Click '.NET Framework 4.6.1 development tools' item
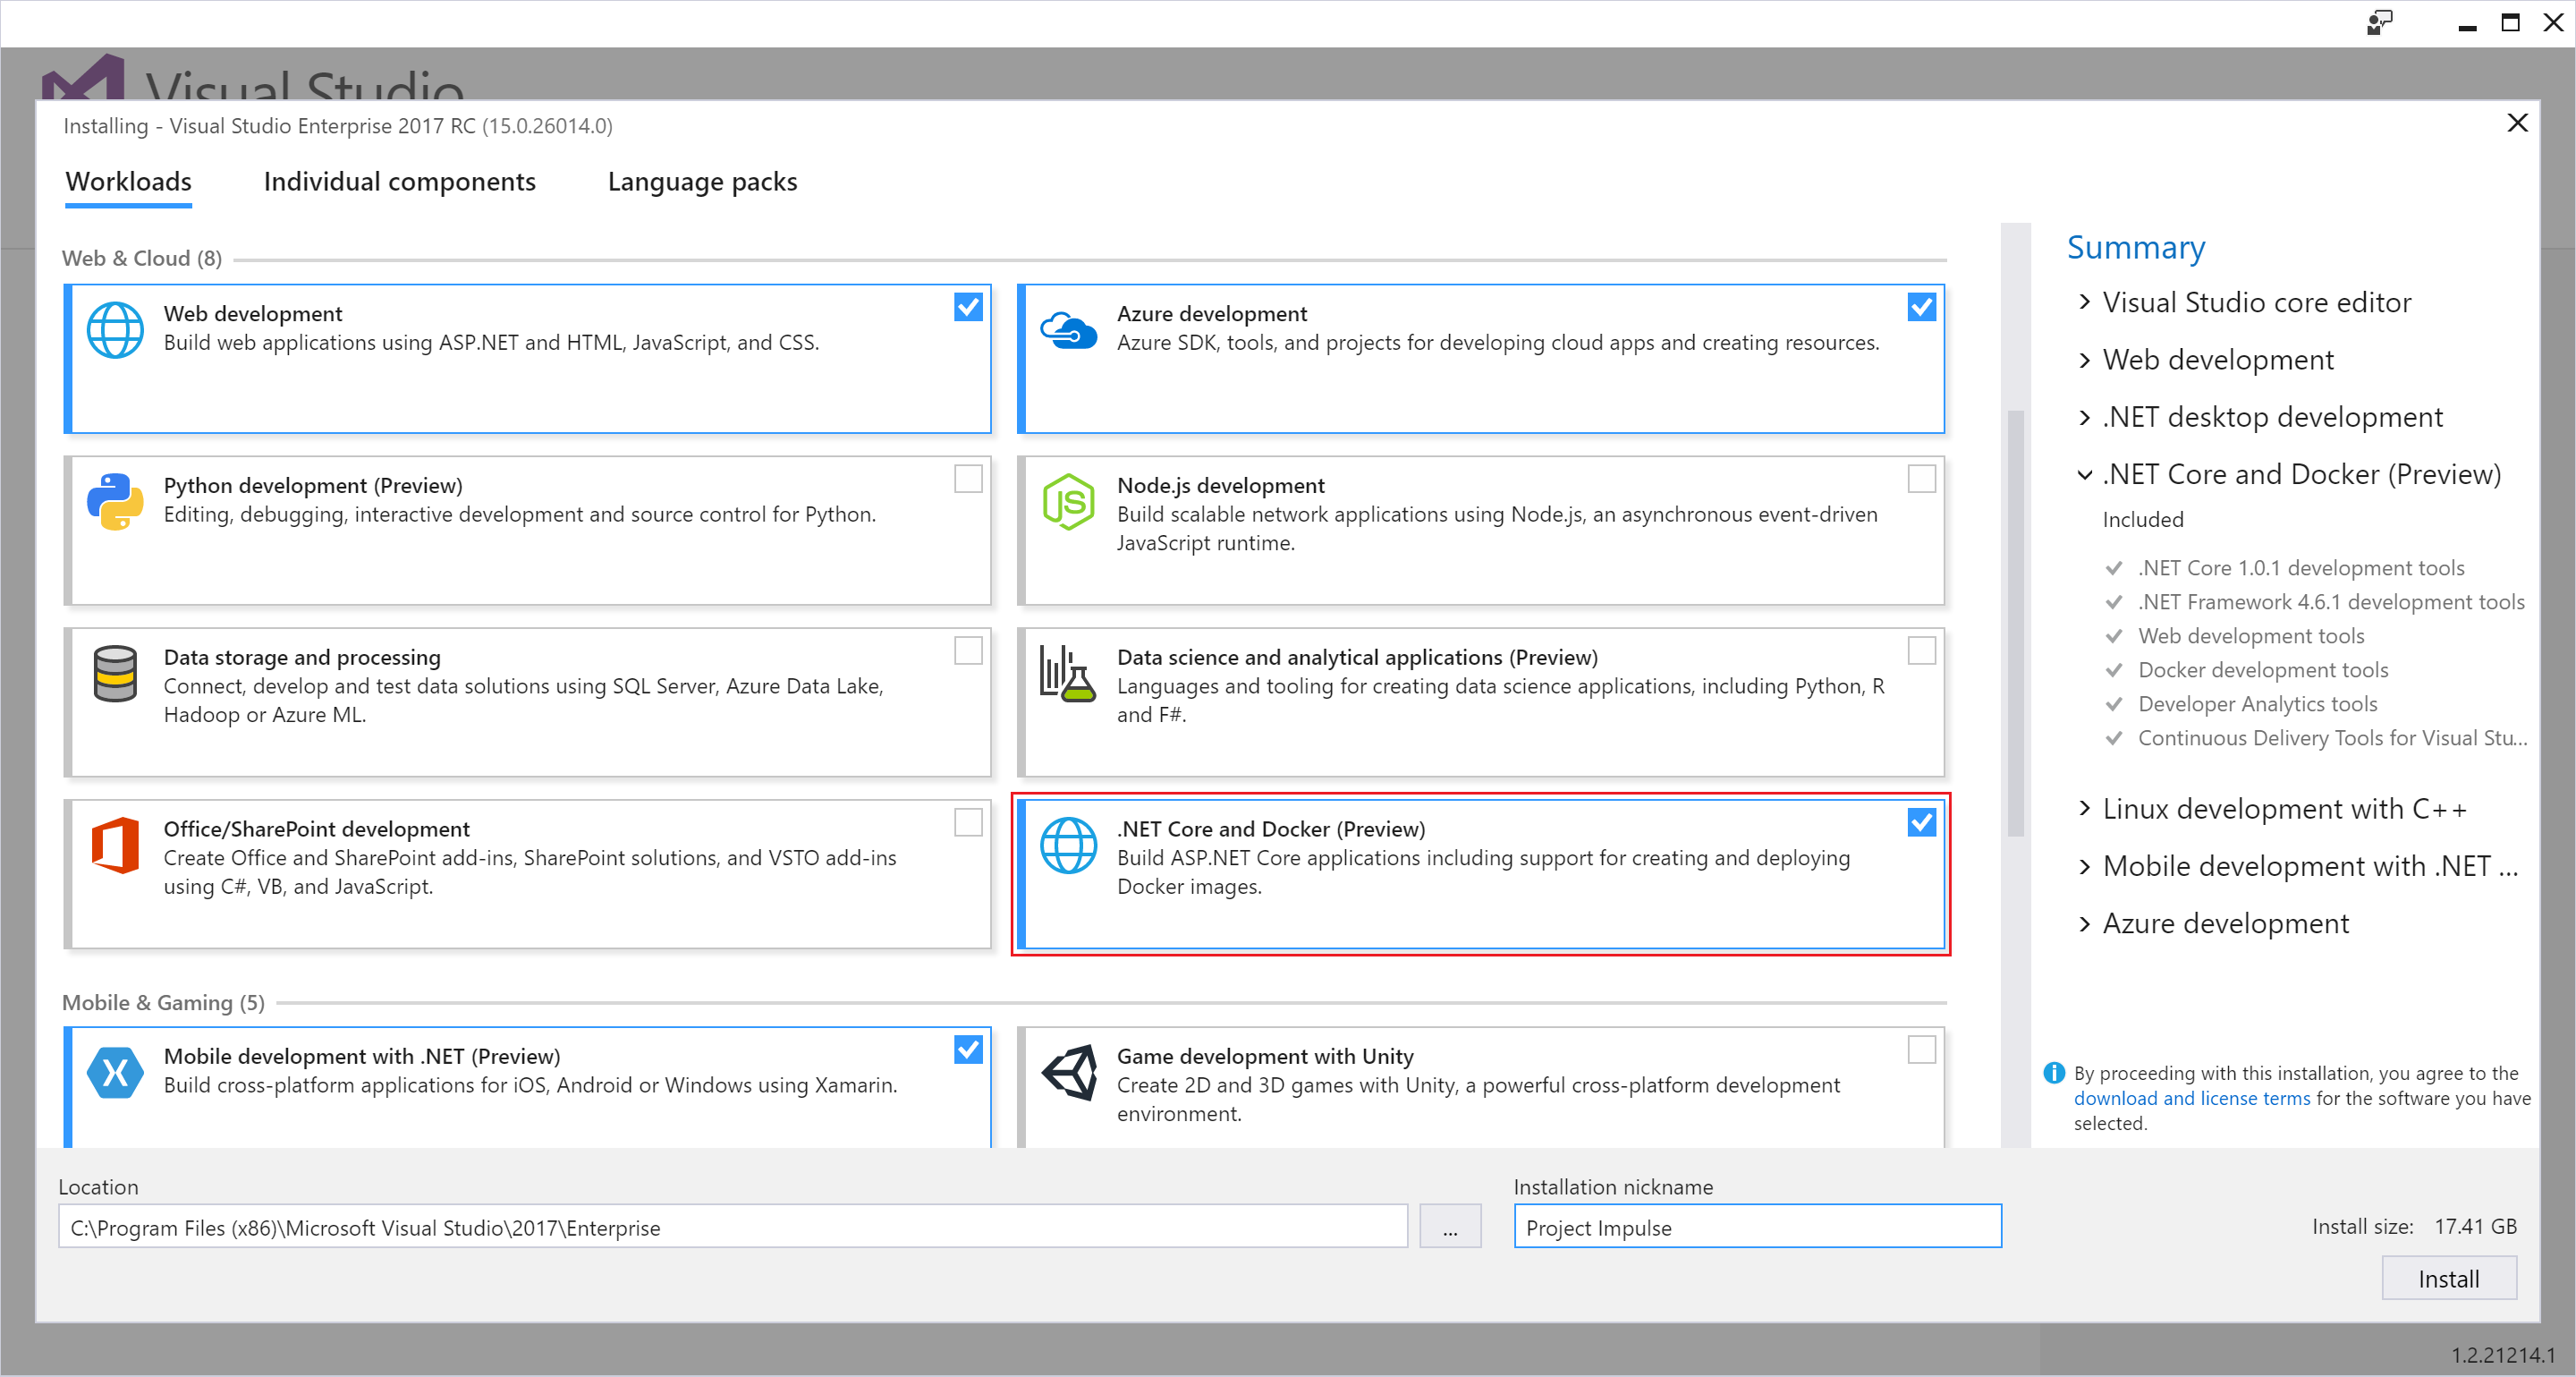 pyautogui.click(x=2330, y=602)
